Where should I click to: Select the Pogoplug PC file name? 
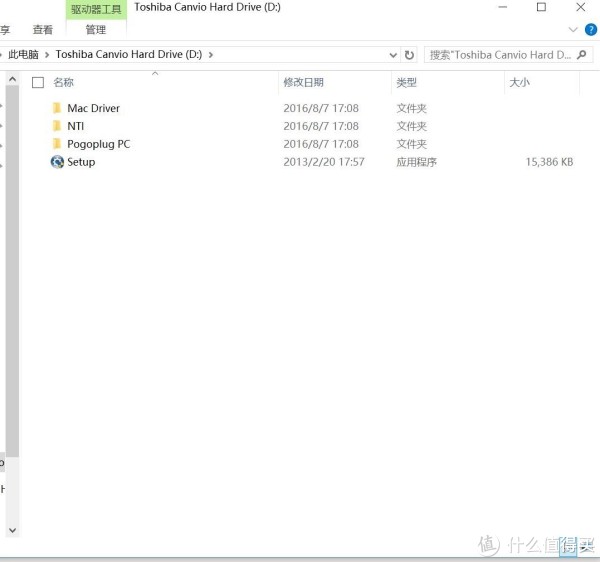pos(99,144)
